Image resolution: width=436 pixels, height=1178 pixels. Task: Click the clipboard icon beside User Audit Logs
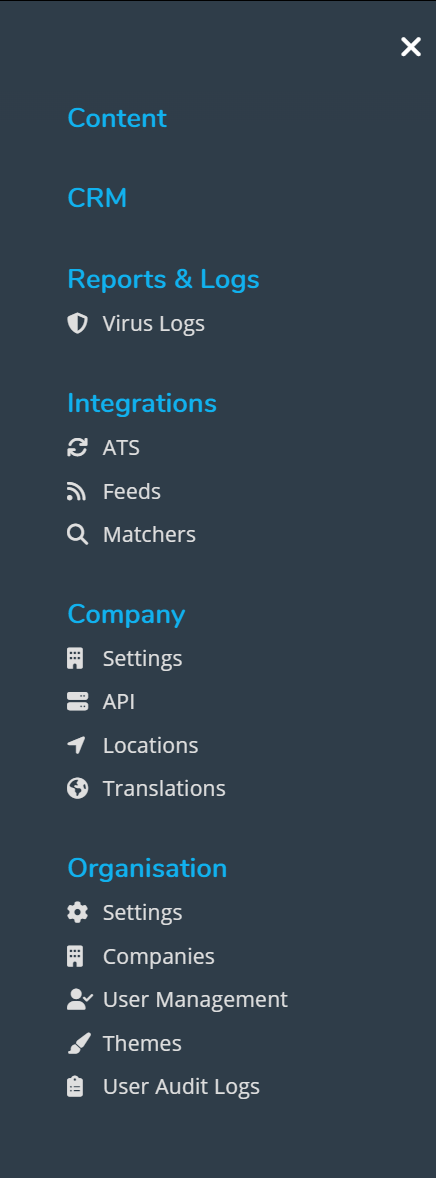(75, 1087)
